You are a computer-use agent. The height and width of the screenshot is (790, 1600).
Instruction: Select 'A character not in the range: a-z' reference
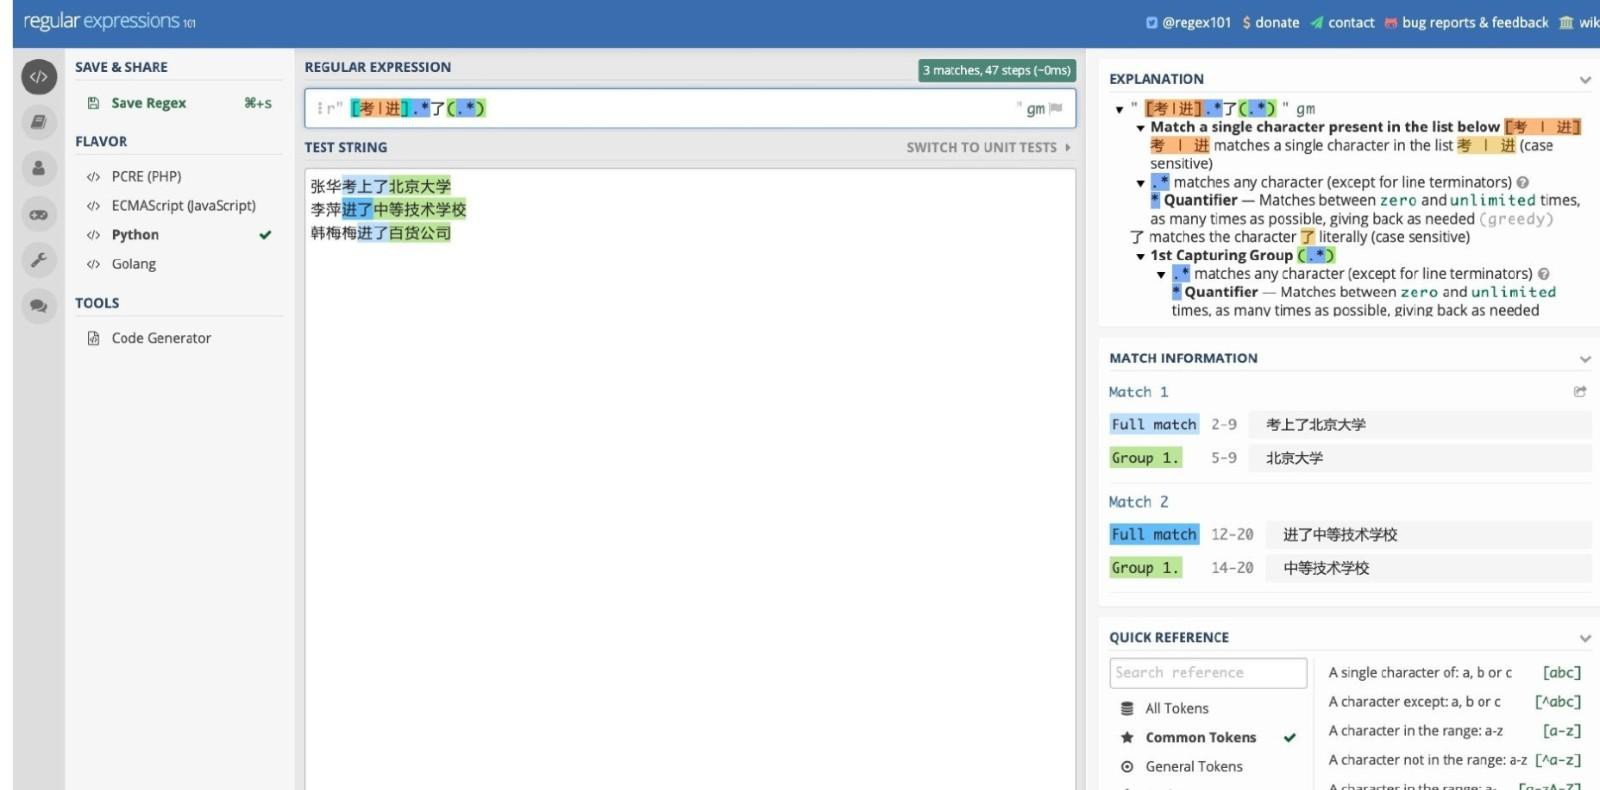pyautogui.click(x=1455, y=760)
